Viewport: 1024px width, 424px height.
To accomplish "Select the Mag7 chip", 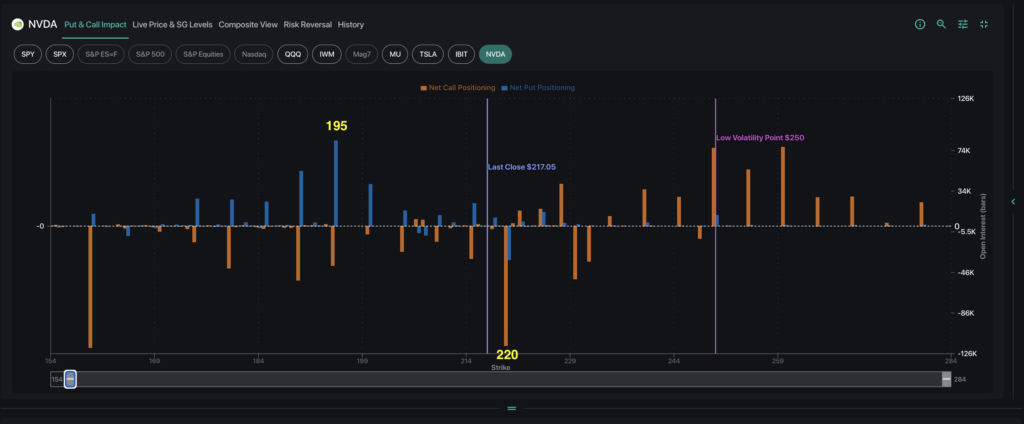I will click(362, 54).
